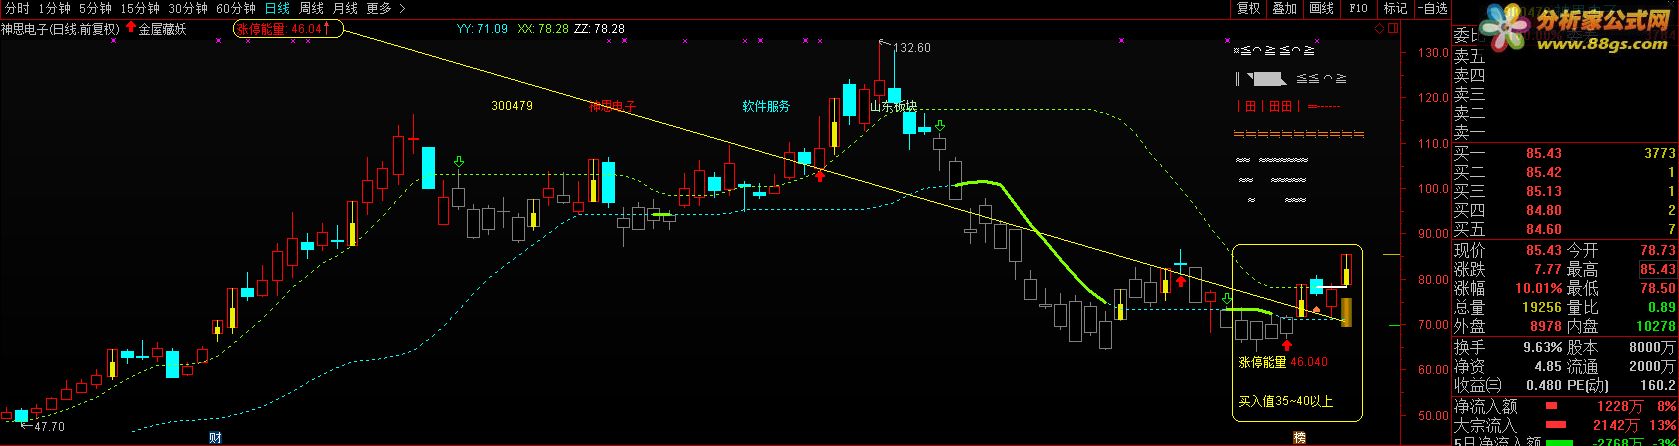This screenshot has width=1679, height=446.
Task: Click the 叠加 overlay button
Action: [x=1284, y=8]
